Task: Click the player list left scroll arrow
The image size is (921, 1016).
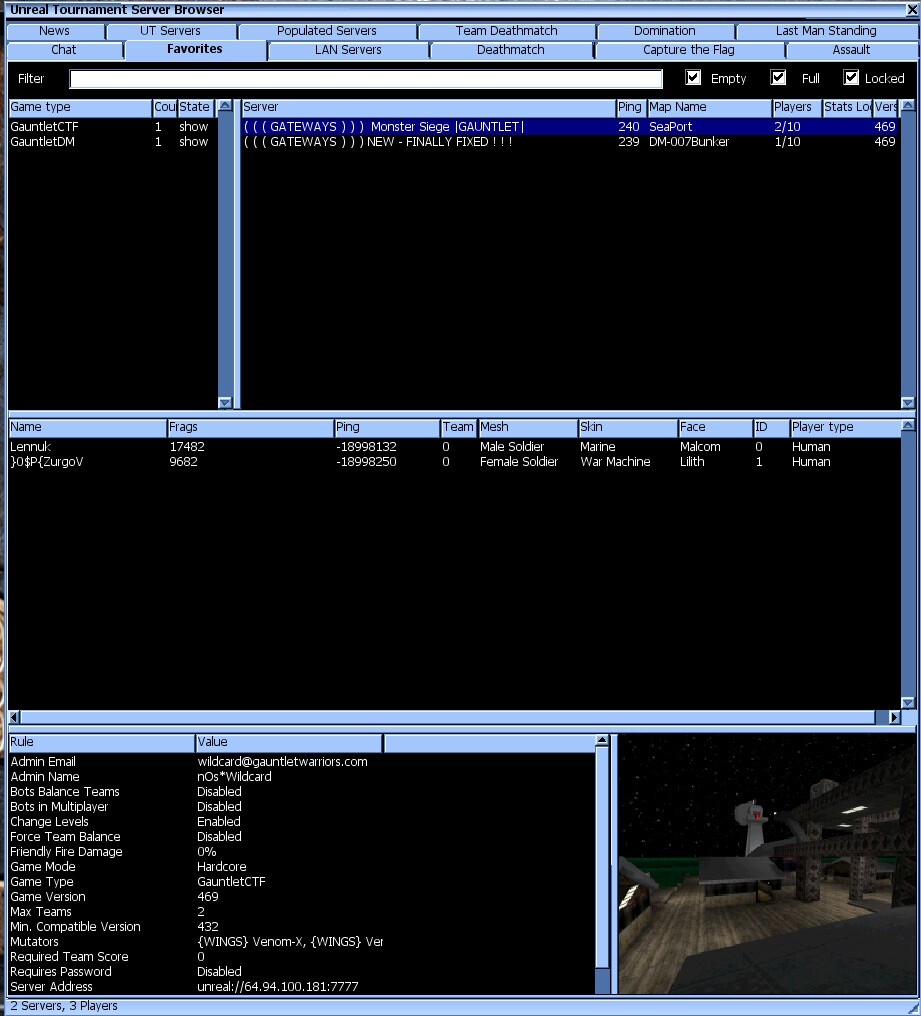Action: pos(14,717)
